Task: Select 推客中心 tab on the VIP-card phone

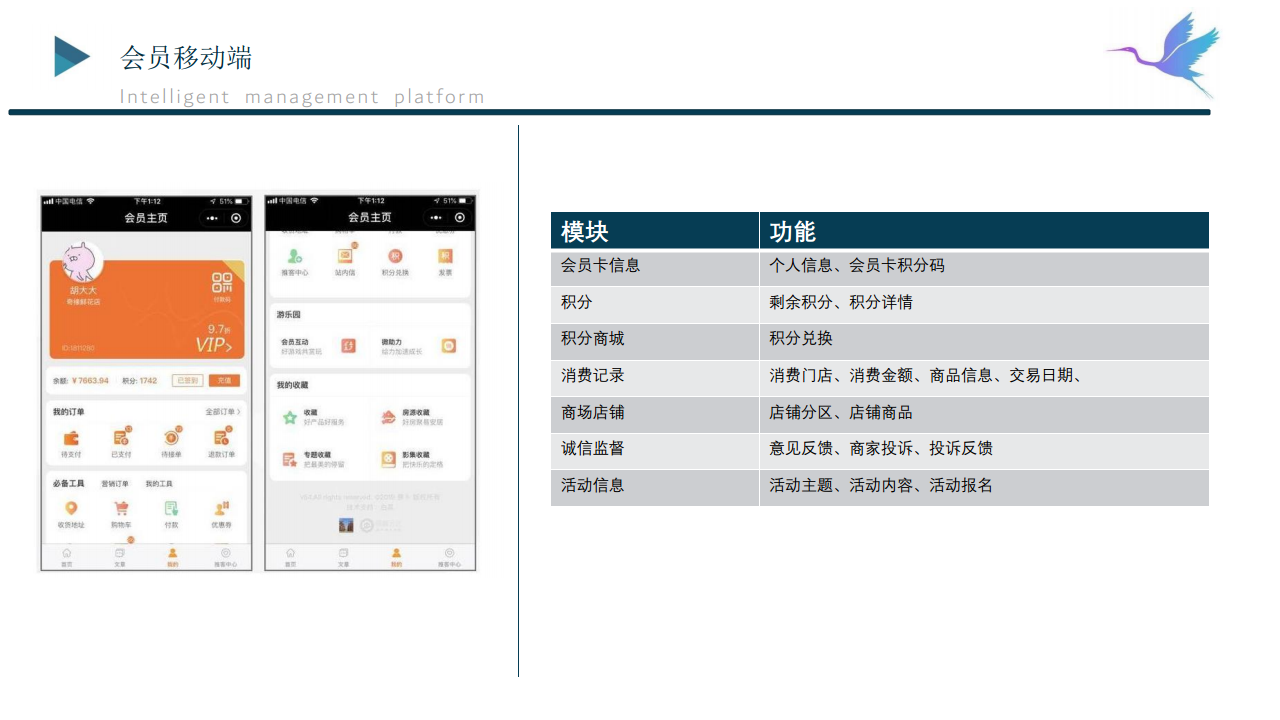Action: tap(226, 557)
